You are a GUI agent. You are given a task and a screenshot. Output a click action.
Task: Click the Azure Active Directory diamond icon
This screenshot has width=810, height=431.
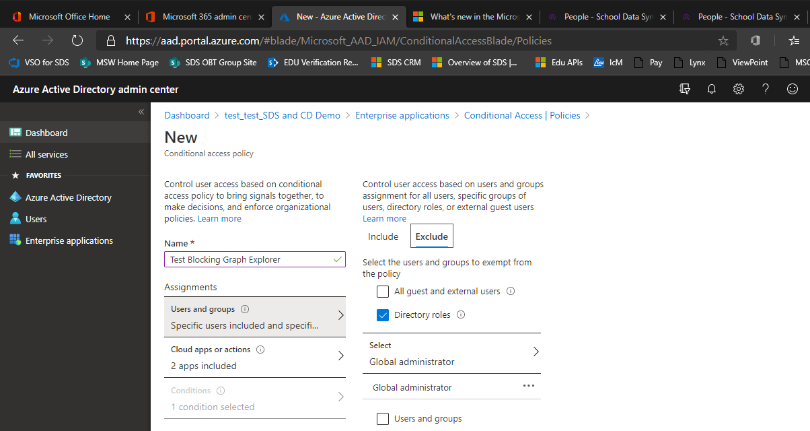(15, 197)
